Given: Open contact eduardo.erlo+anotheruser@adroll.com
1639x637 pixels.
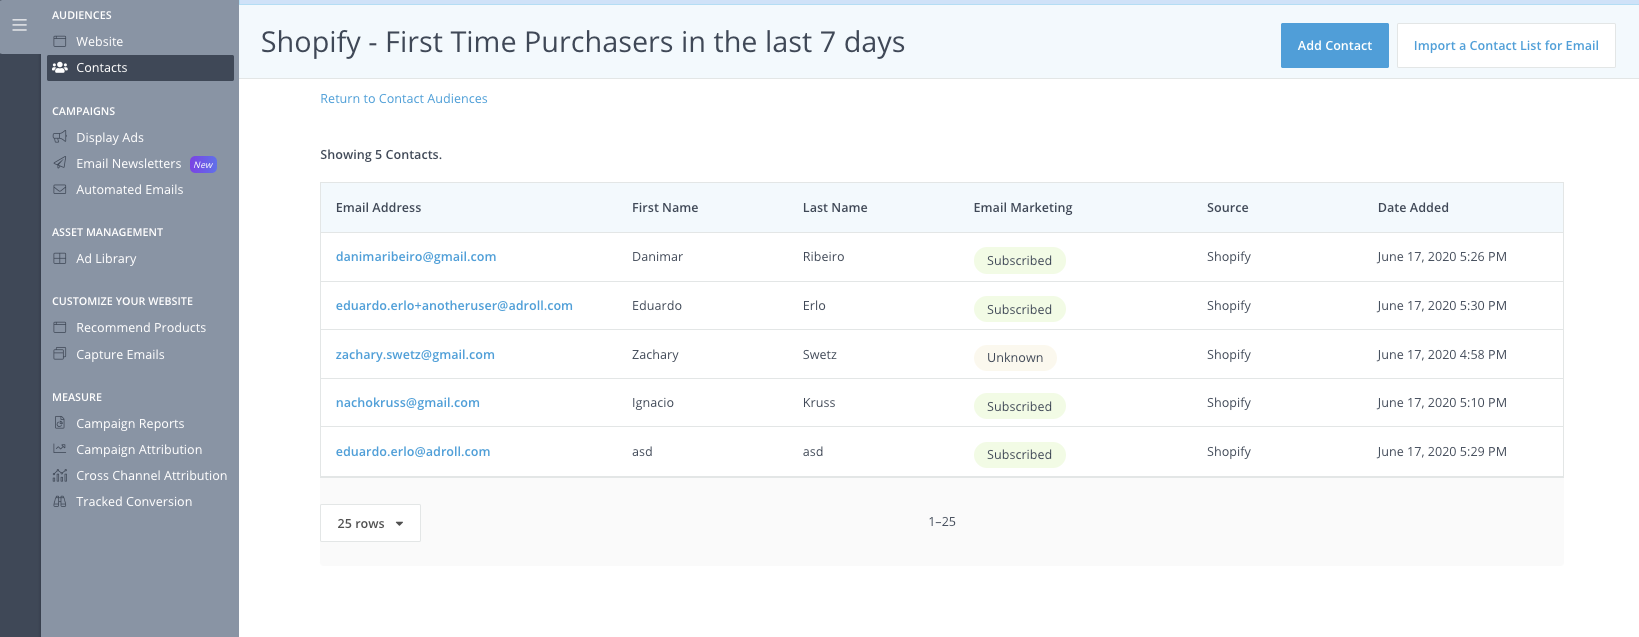Looking at the screenshot, I should point(454,305).
